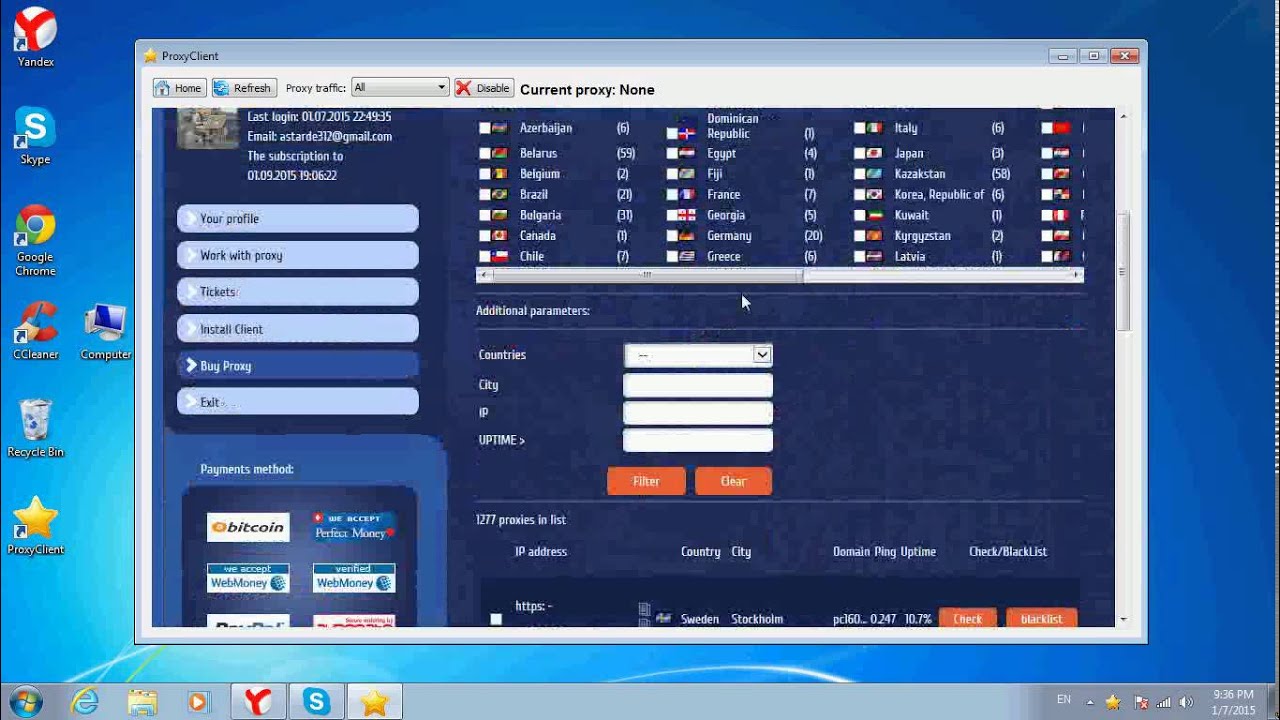1280x720 pixels.
Task: Click the Clear button
Action: (733, 481)
